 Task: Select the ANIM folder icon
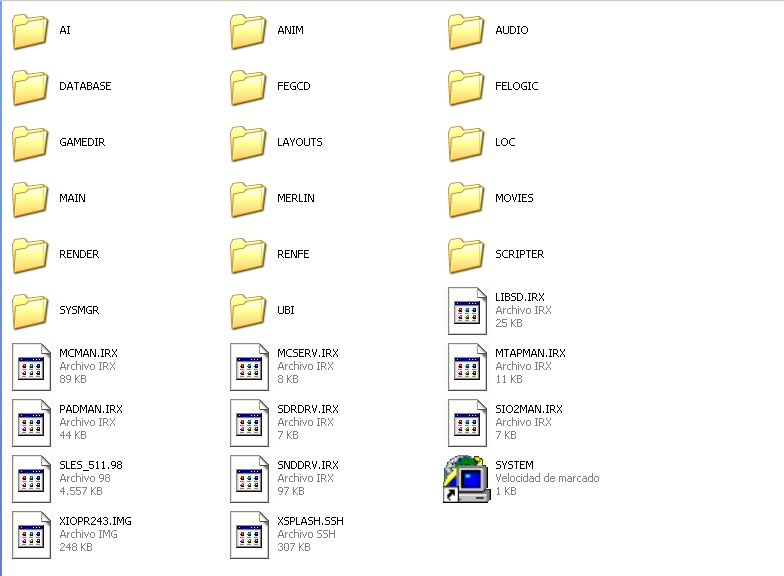click(248, 32)
